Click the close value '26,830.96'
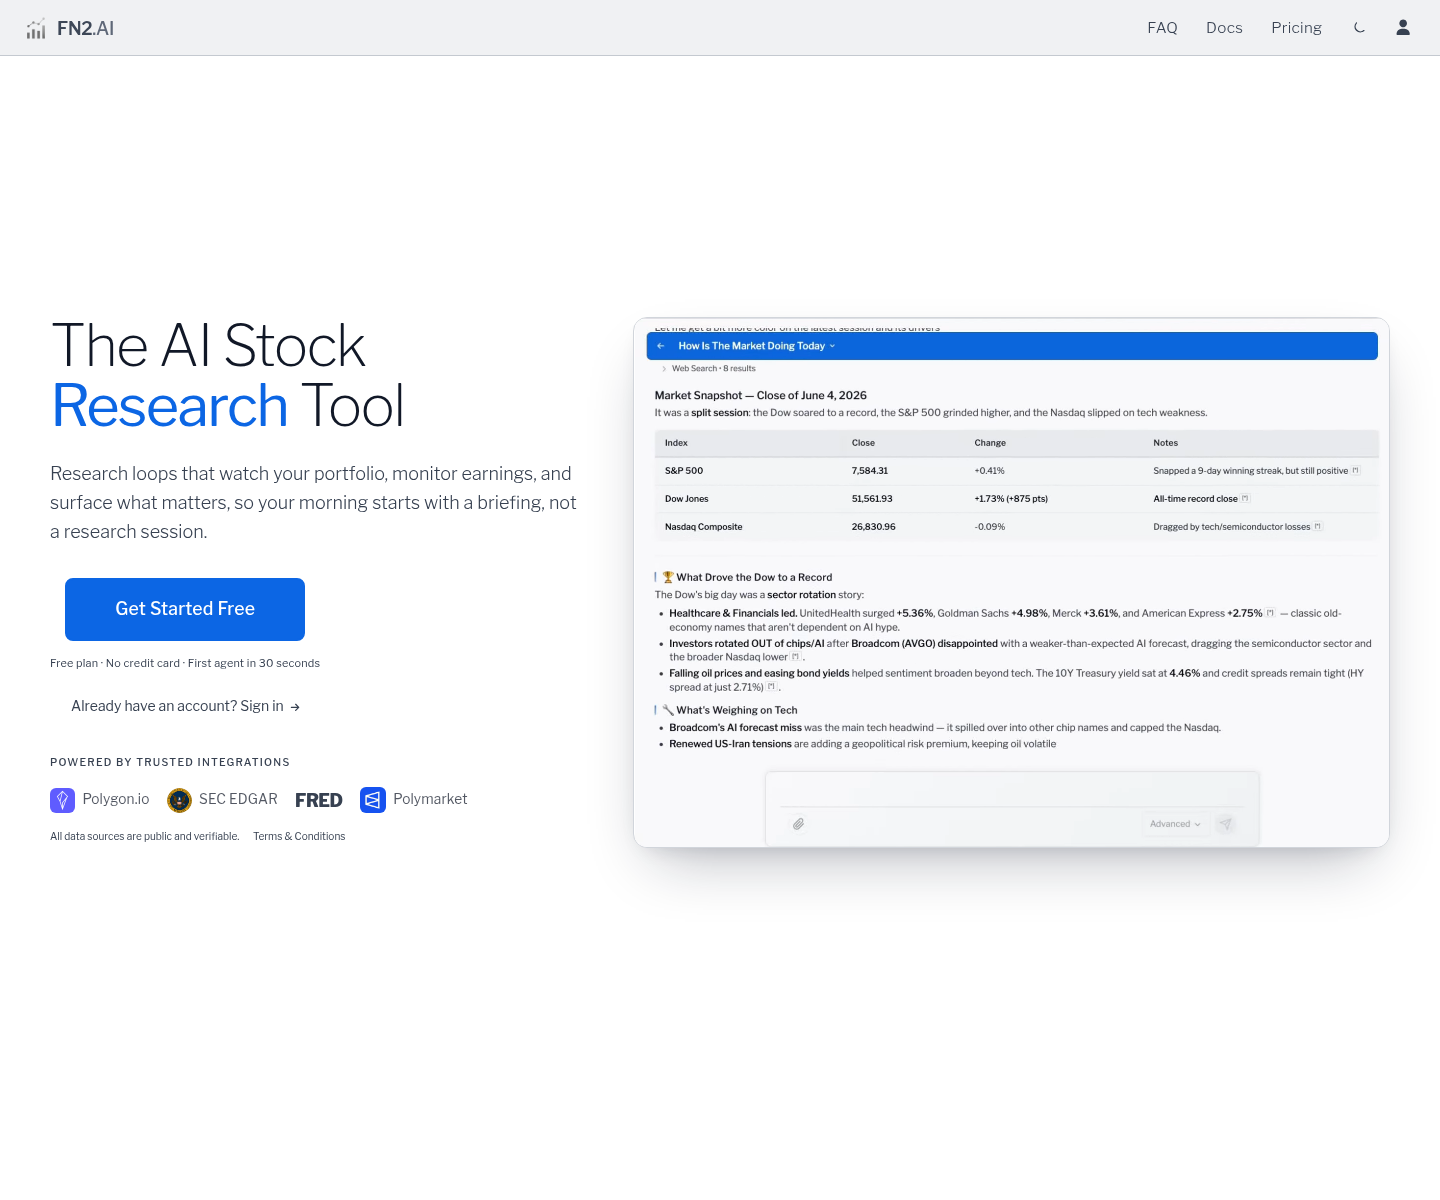Image resolution: width=1440 pixels, height=1200 pixels. coord(874,526)
